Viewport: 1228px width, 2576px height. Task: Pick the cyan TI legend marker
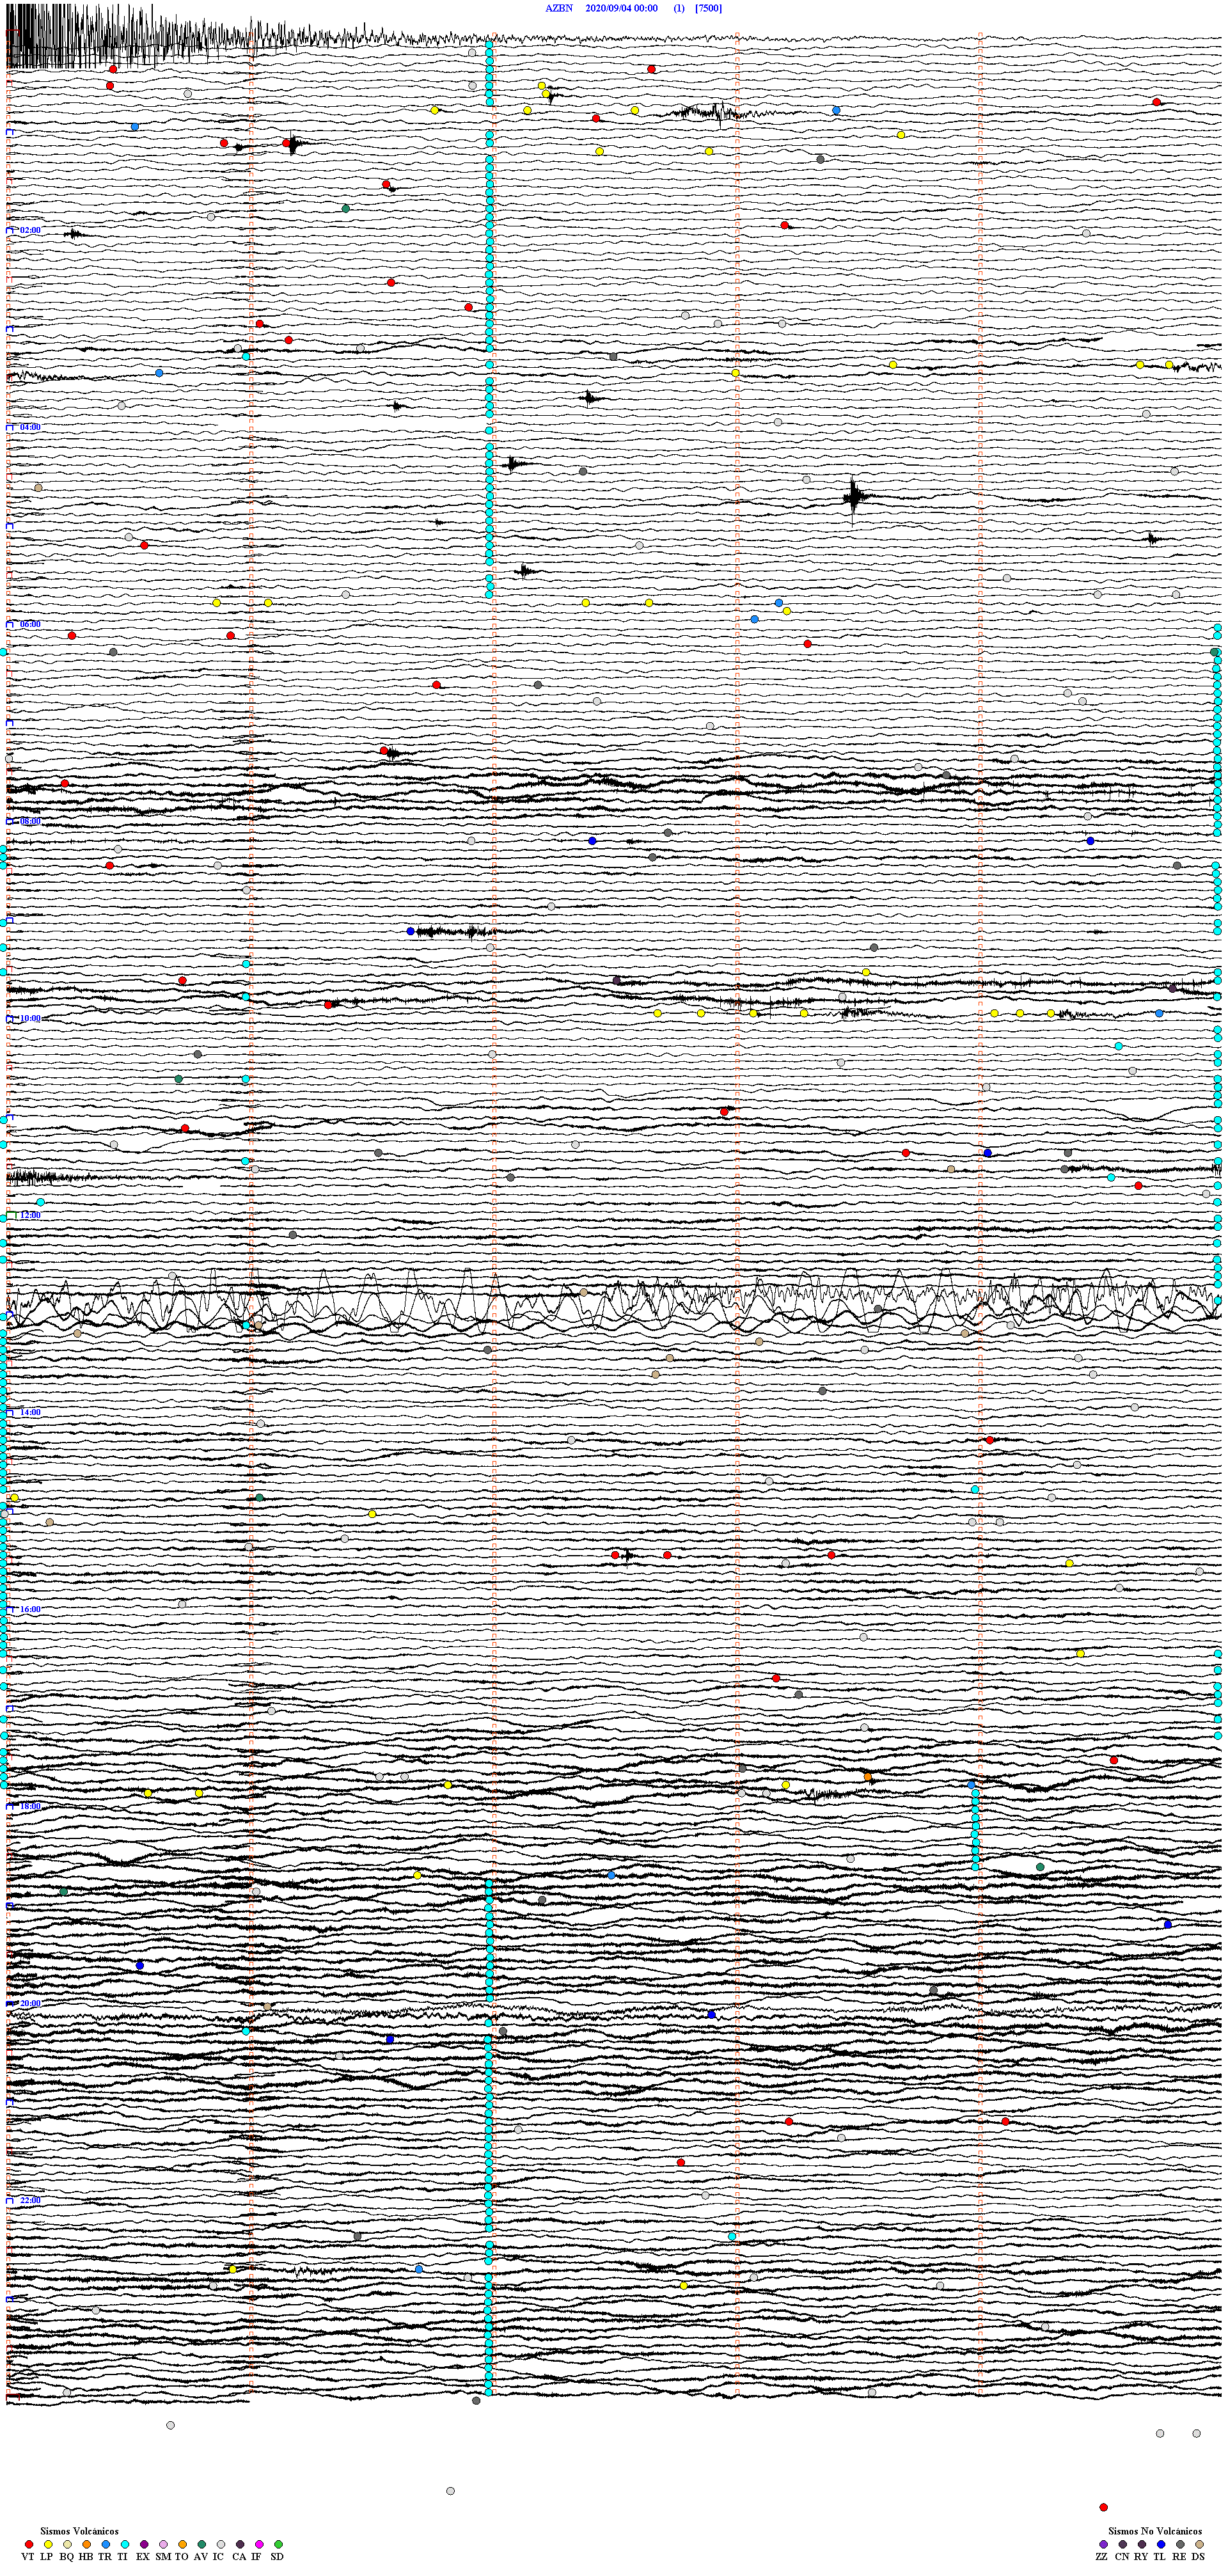125,2544
